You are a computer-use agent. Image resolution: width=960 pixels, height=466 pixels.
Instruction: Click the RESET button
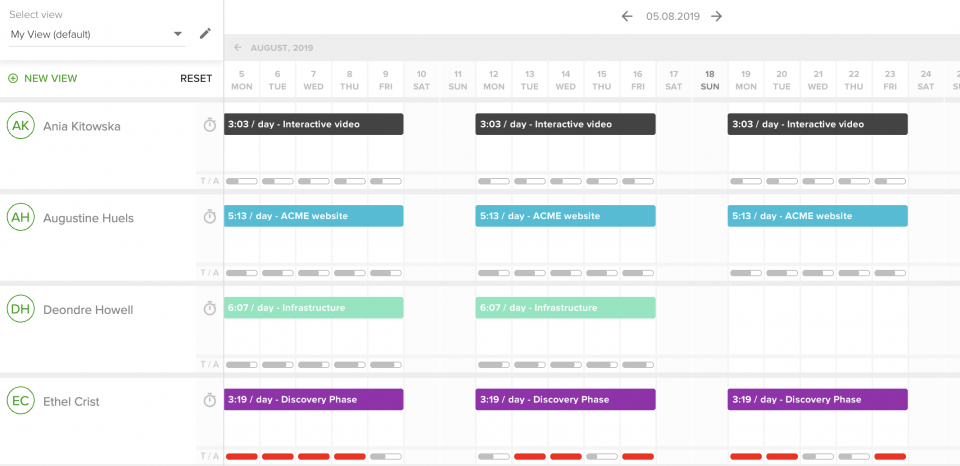(196, 78)
